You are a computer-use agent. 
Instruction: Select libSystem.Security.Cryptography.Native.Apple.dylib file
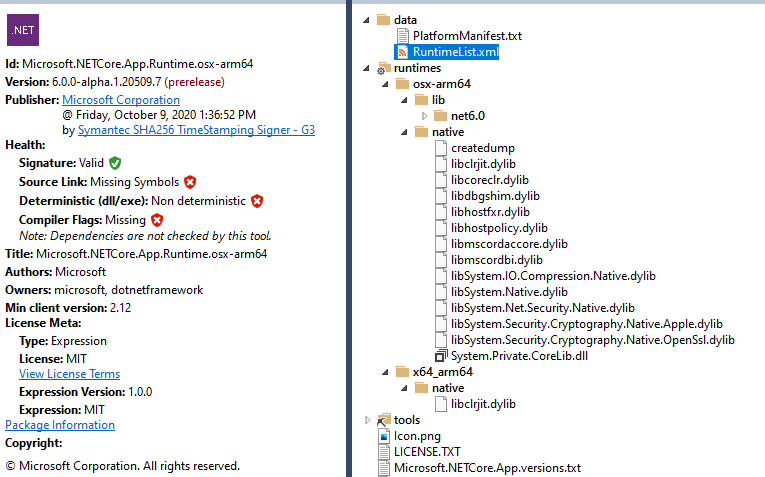coord(586,324)
